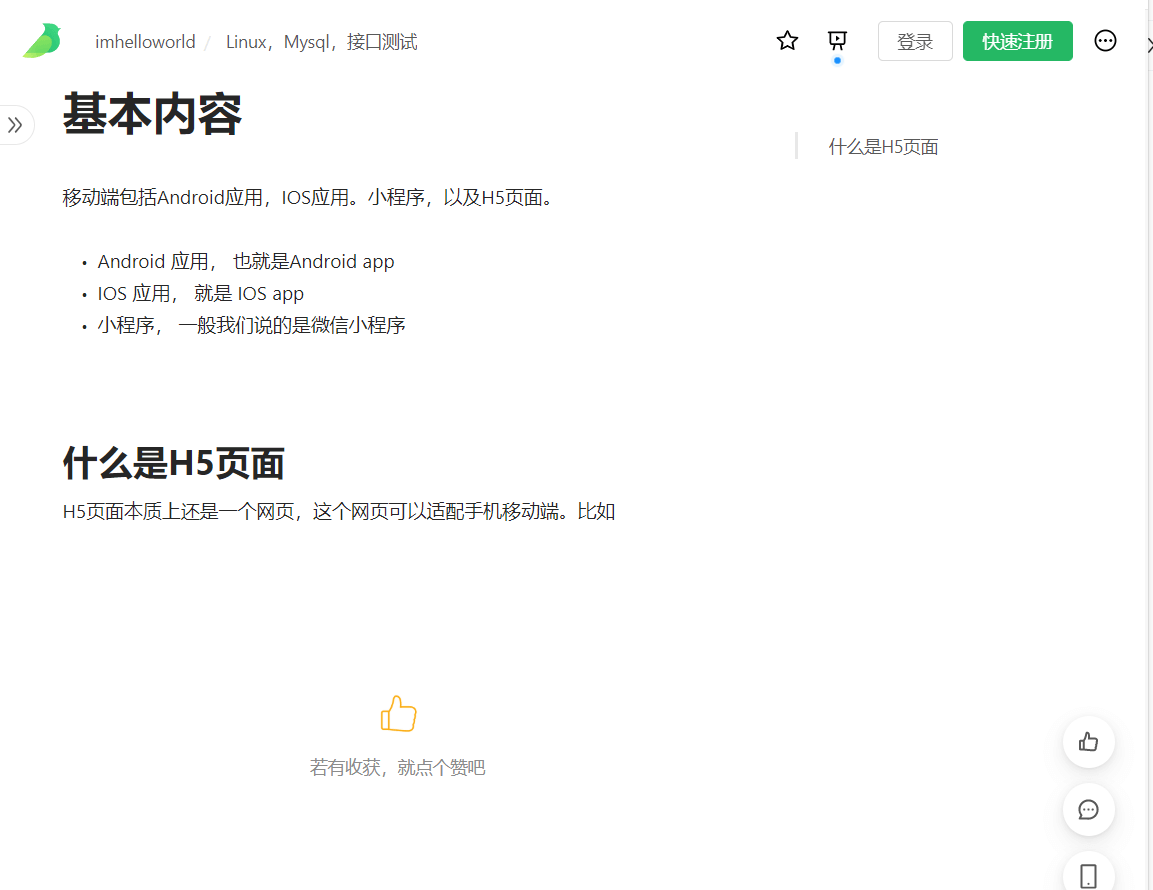
Task: Open presentation mode icon in header
Action: click(x=837, y=40)
